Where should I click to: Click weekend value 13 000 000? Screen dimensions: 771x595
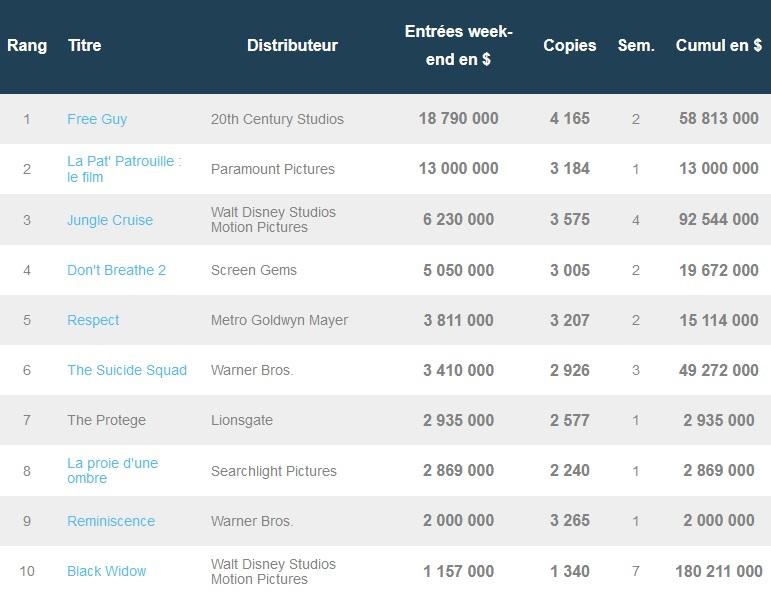458,169
